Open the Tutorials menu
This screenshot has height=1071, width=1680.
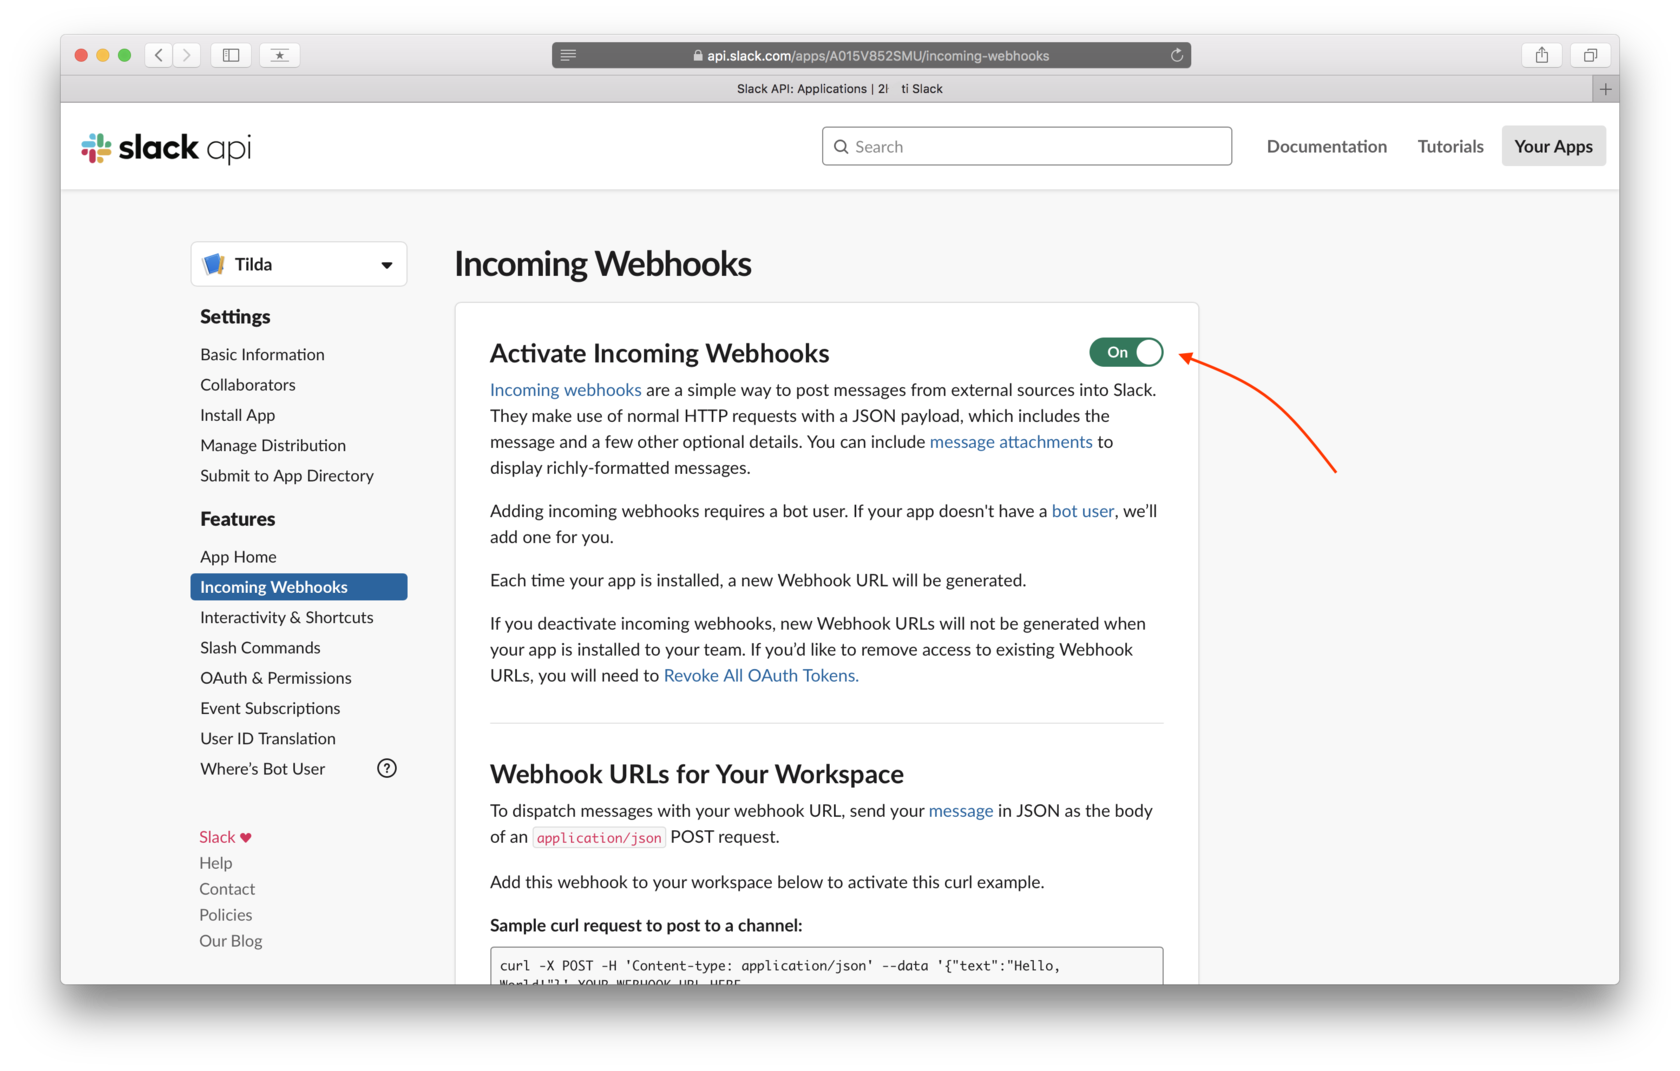(x=1450, y=146)
